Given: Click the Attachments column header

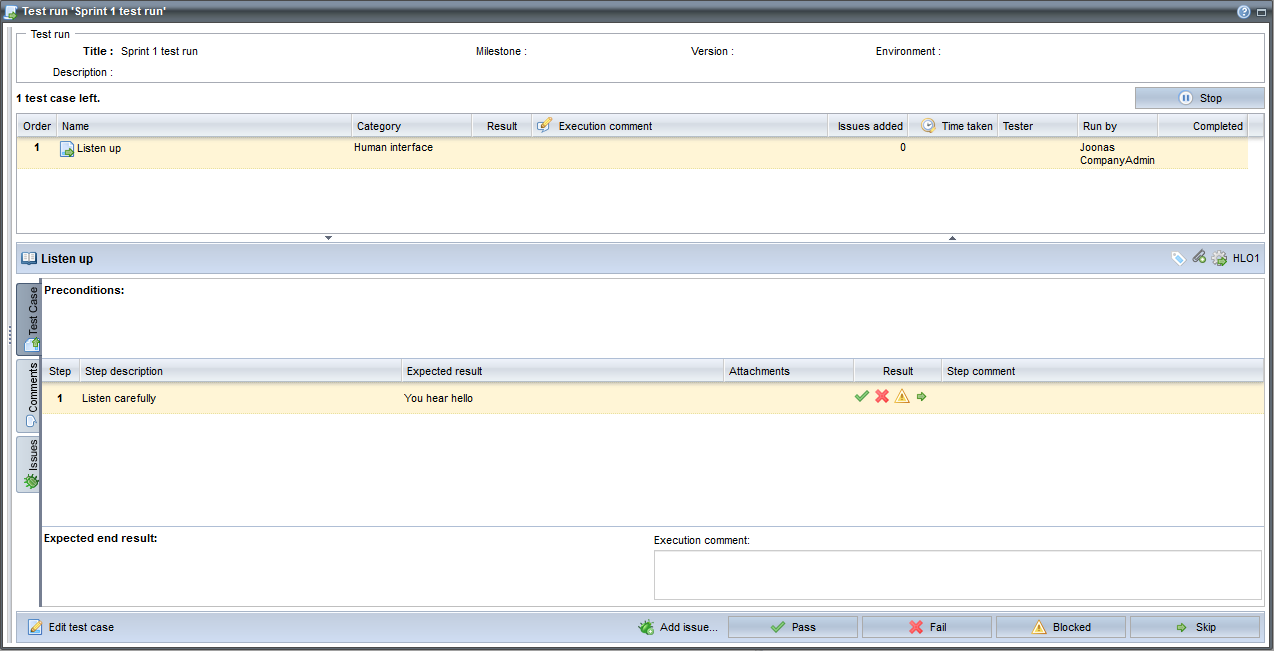Looking at the screenshot, I should tap(789, 371).
